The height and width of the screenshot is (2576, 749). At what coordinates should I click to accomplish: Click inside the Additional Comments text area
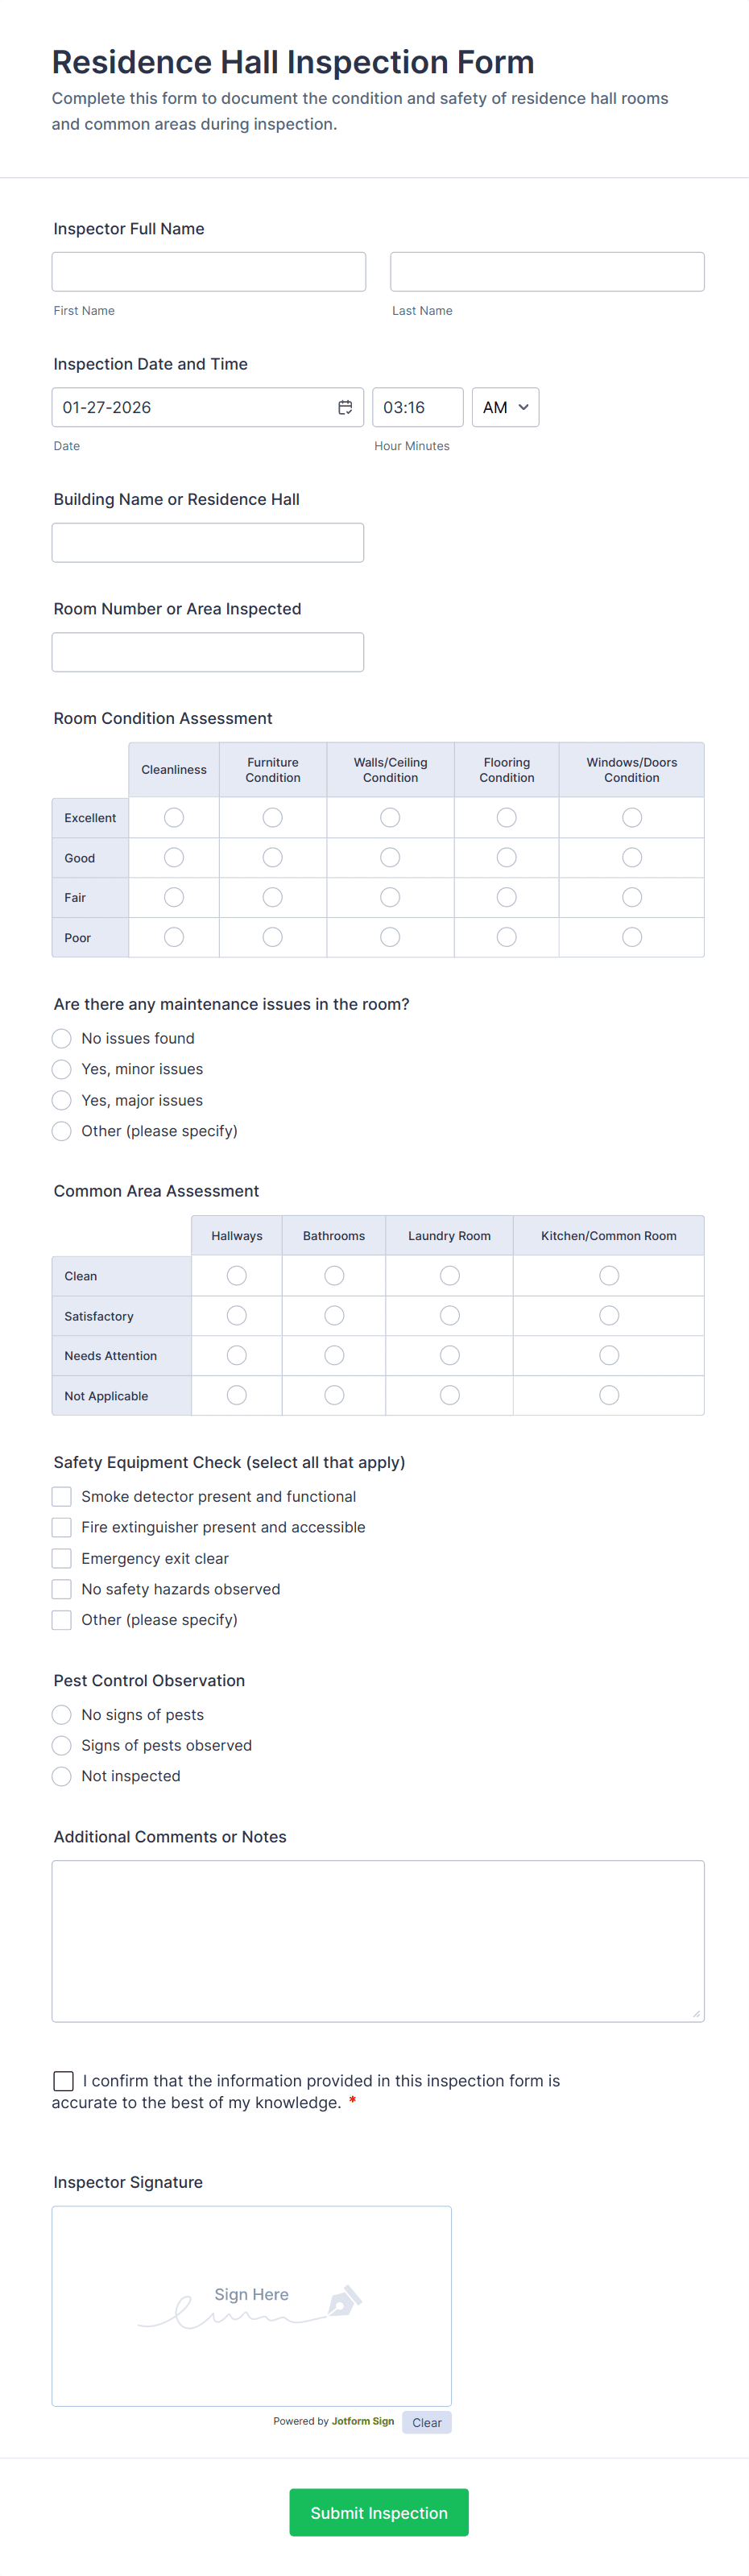pyautogui.click(x=377, y=1940)
